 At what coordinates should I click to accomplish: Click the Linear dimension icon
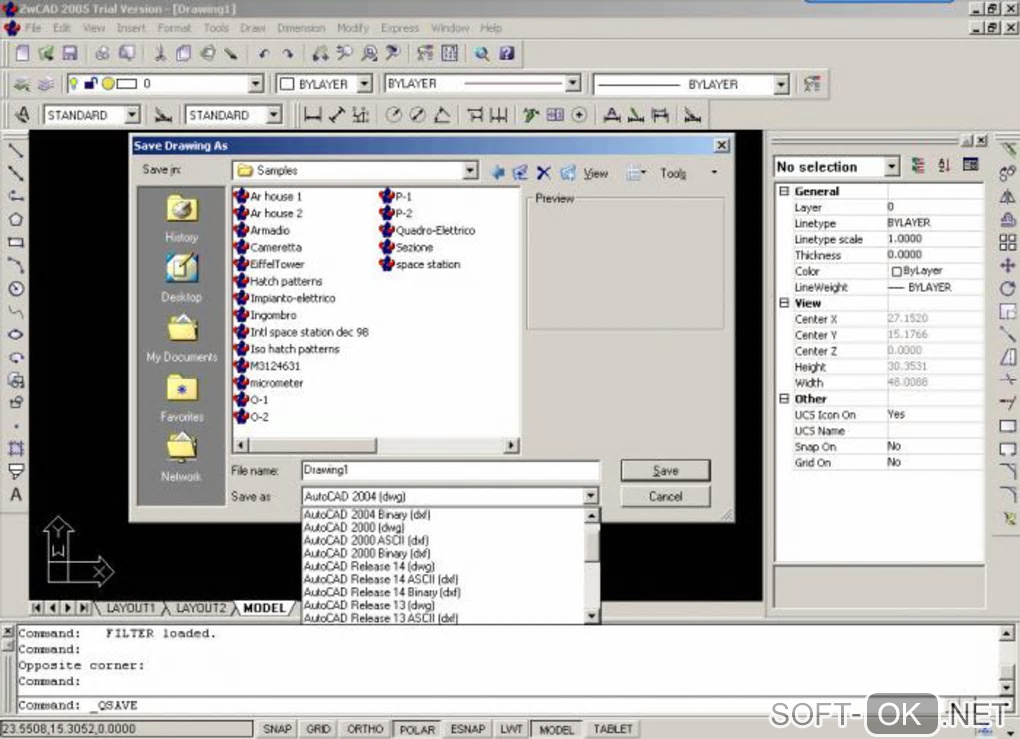click(312, 116)
